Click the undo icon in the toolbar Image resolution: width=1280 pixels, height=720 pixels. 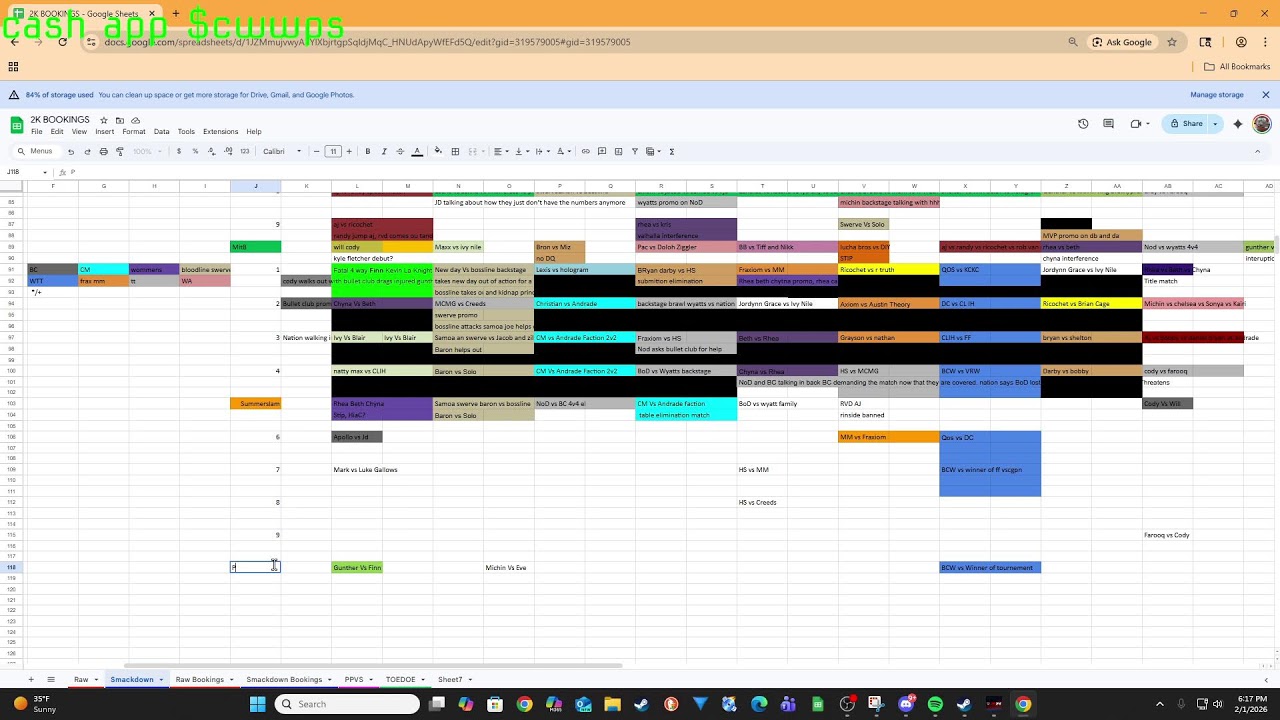[71, 152]
